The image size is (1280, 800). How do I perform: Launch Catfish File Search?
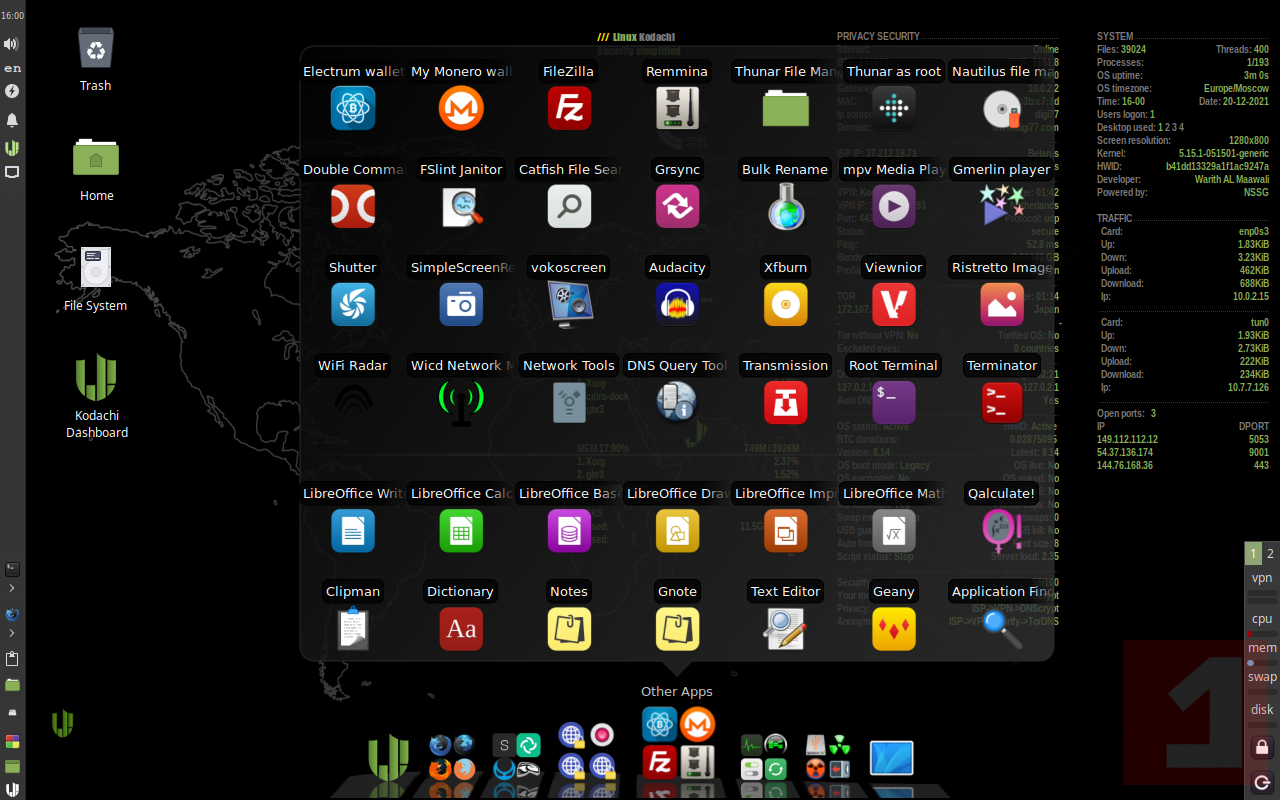569,206
